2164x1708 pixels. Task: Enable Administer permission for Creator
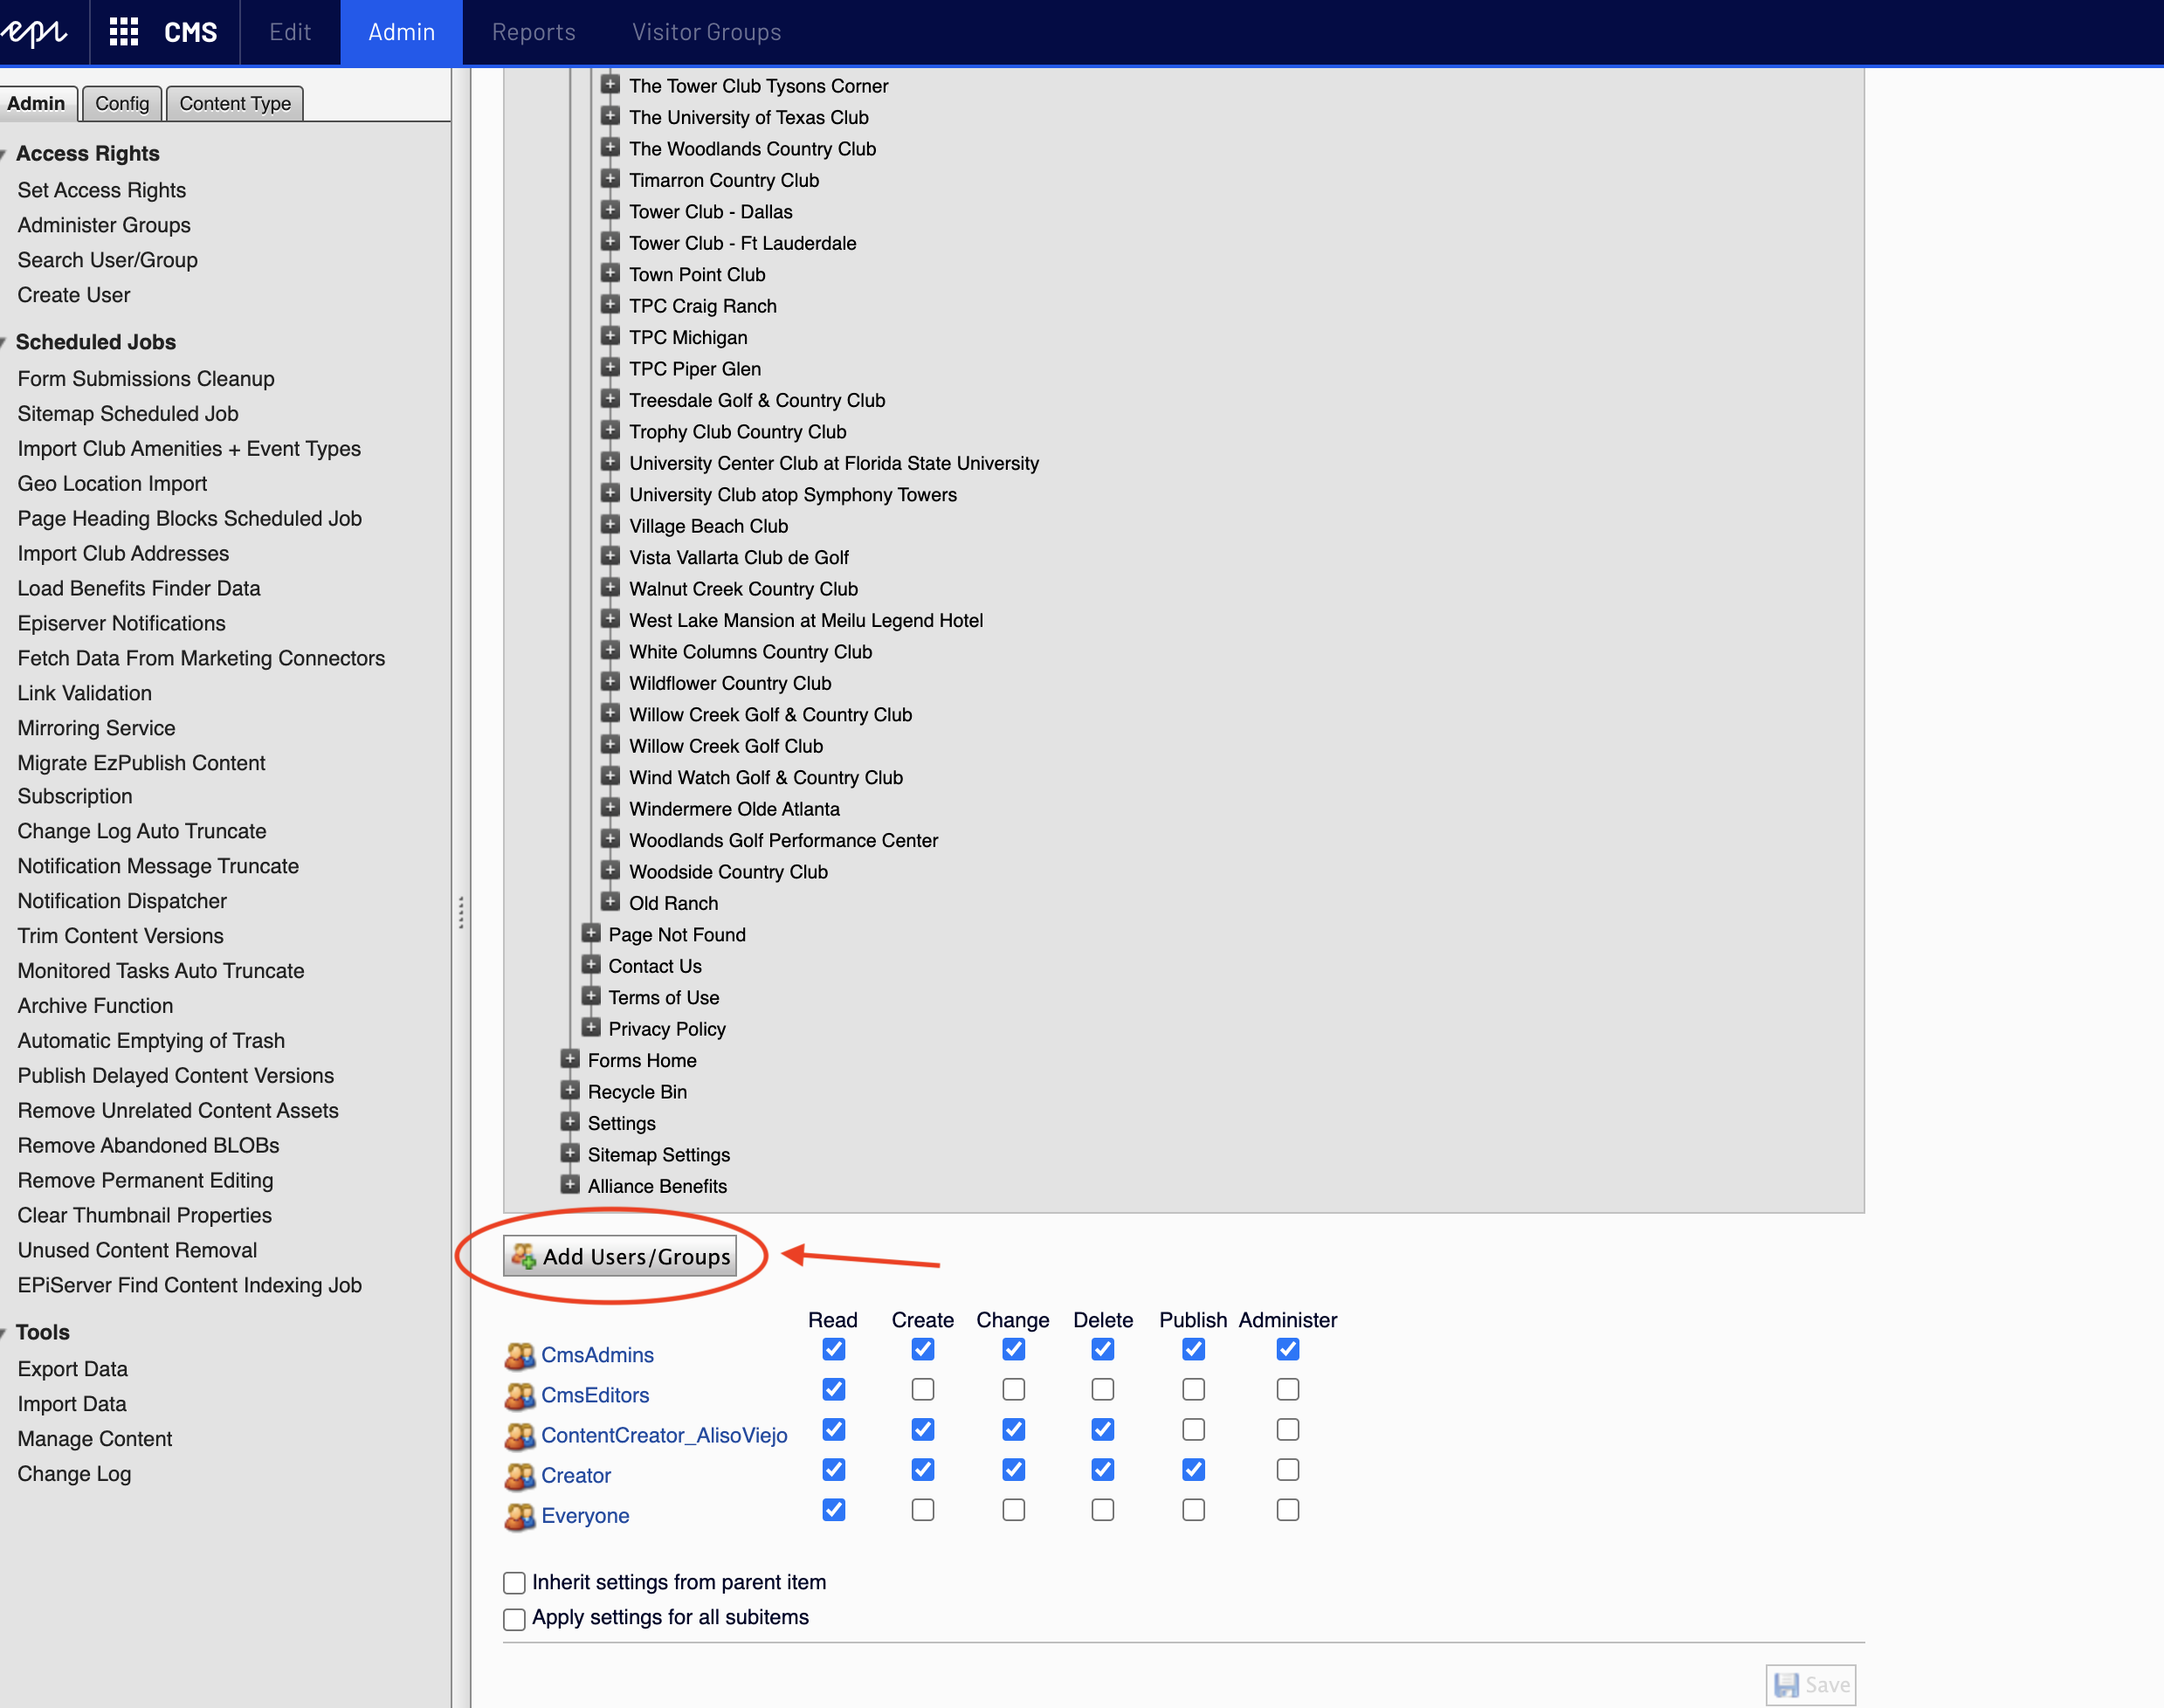coord(1288,1470)
